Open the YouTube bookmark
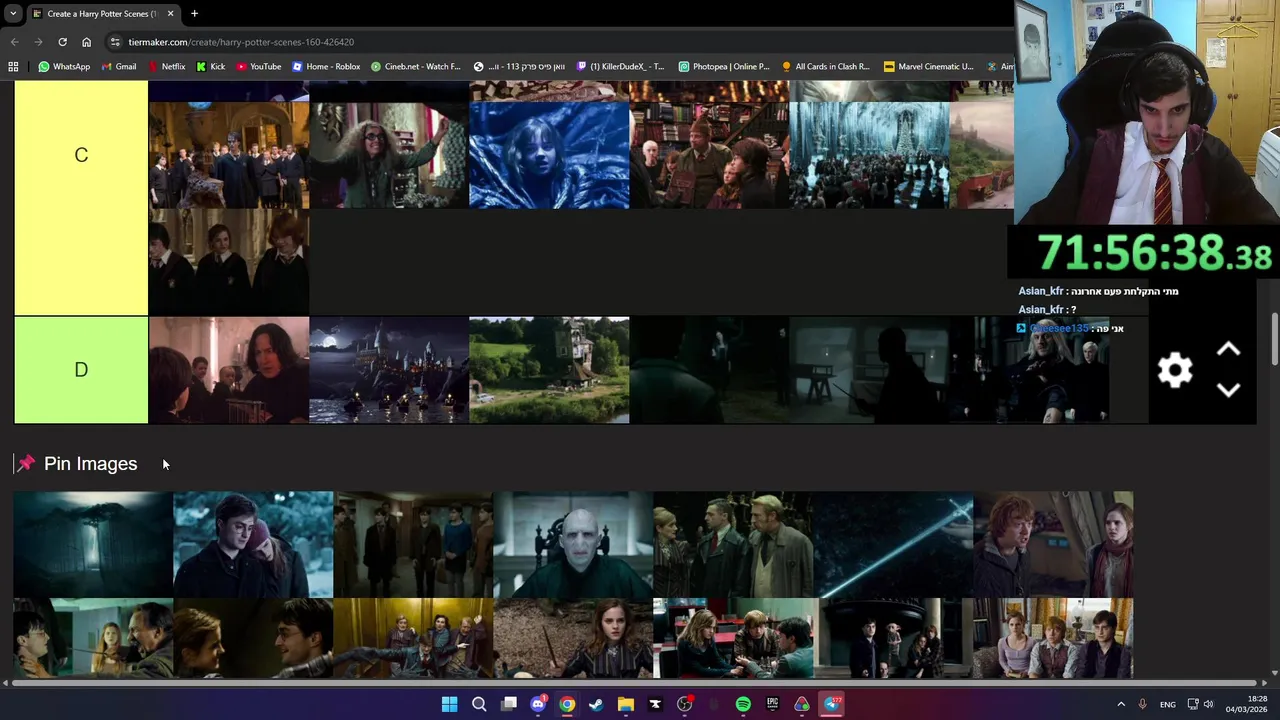Image resolution: width=1280 pixels, height=720 pixels. (259, 67)
